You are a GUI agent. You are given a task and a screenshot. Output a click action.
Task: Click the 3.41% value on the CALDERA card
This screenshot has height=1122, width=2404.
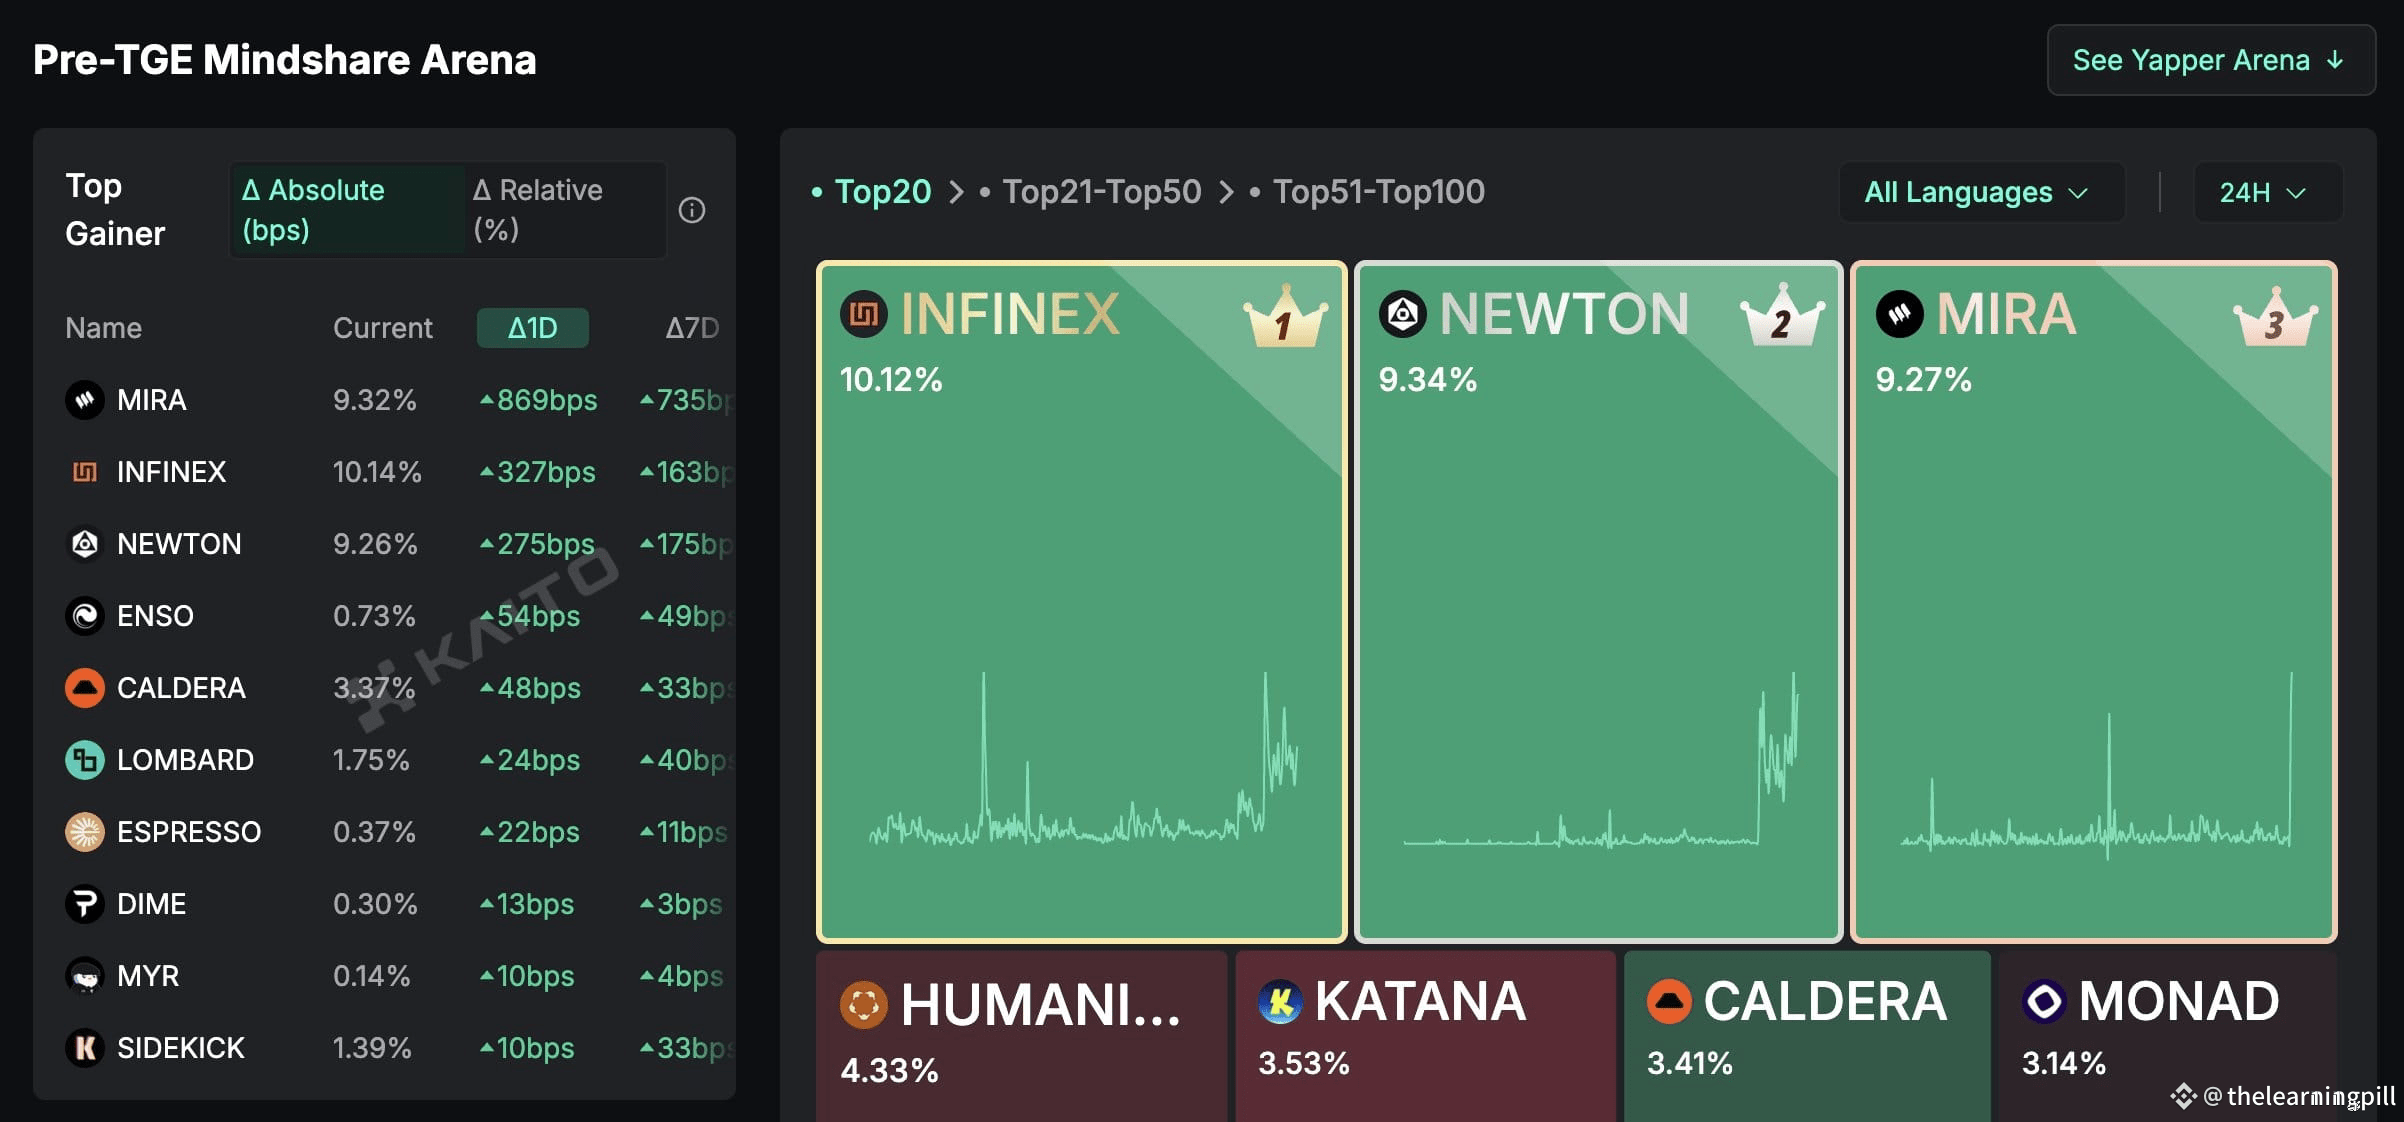[x=1690, y=1063]
